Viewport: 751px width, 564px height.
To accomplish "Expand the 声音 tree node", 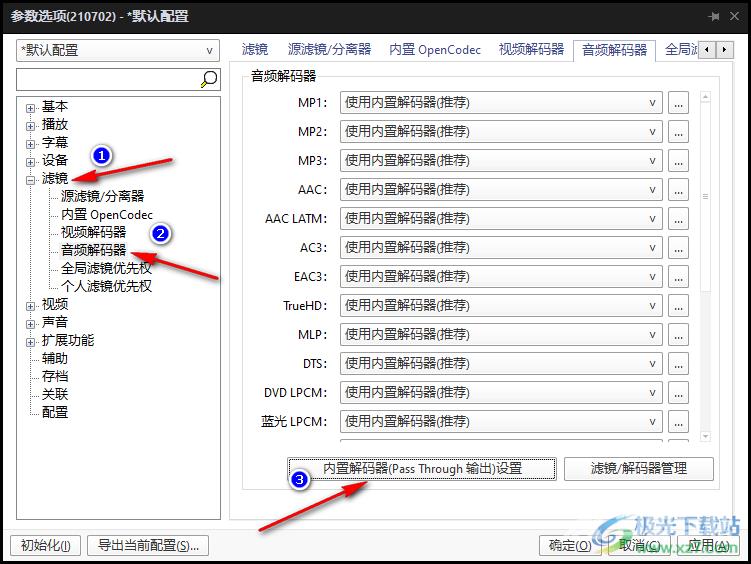I will point(31,324).
